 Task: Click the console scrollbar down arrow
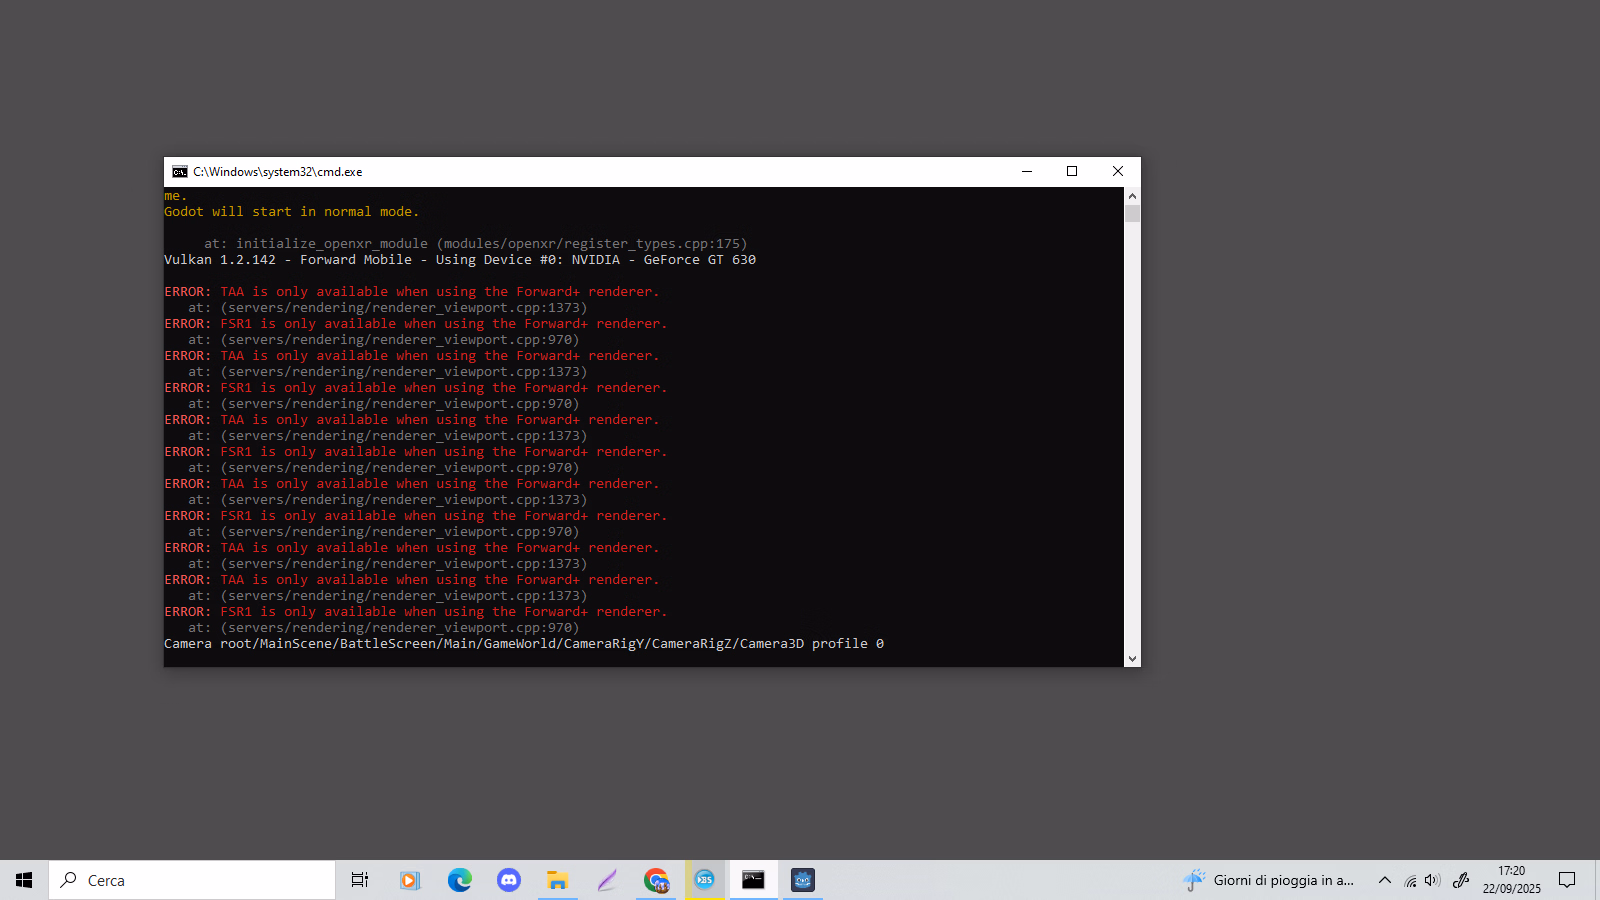tap(1132, 658)
